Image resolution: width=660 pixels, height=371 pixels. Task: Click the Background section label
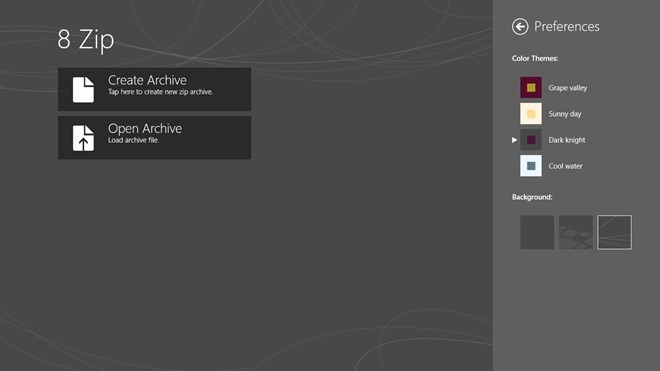(x=532, y=197)
